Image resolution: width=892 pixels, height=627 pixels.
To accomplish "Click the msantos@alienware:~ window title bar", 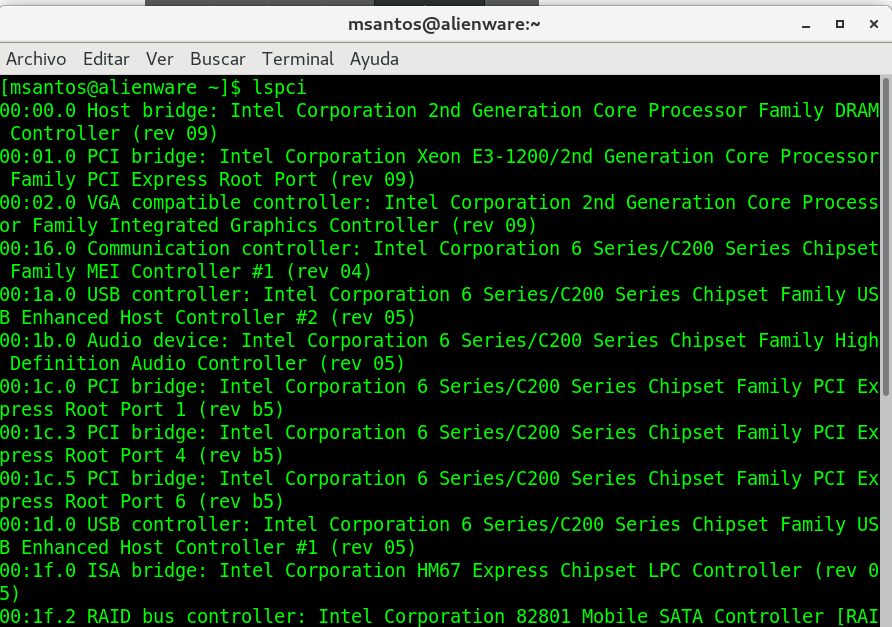I will click(445, 24).
